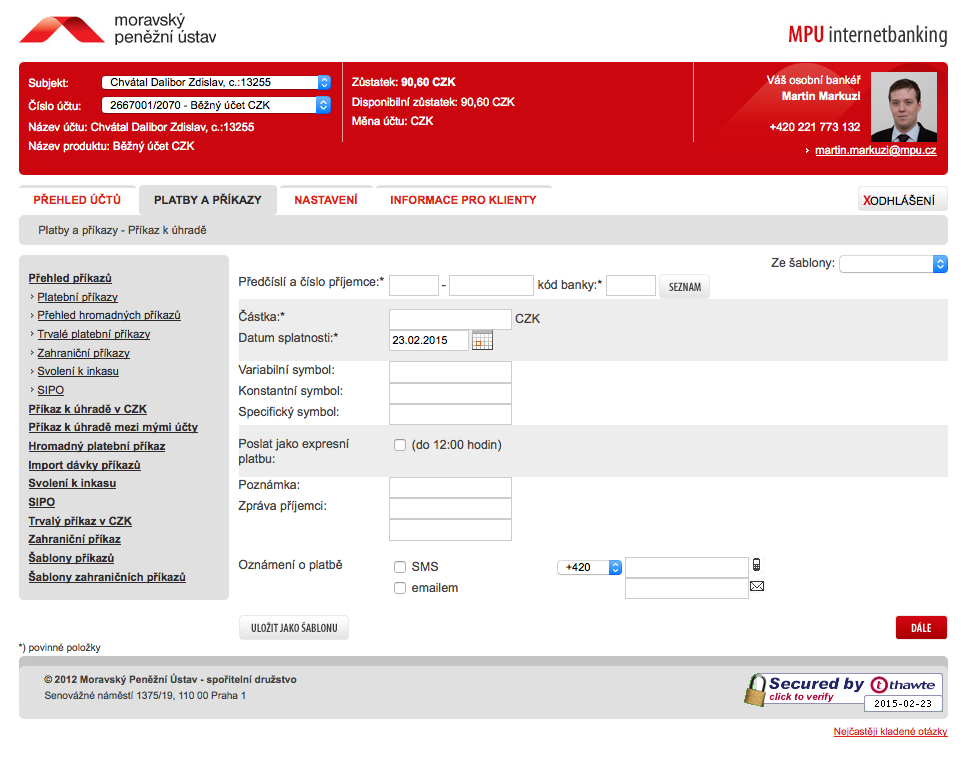Focus the Specifický symbol field
Image resolution: width=974 pixels, height=759 pixels.
tap(450, 414)
